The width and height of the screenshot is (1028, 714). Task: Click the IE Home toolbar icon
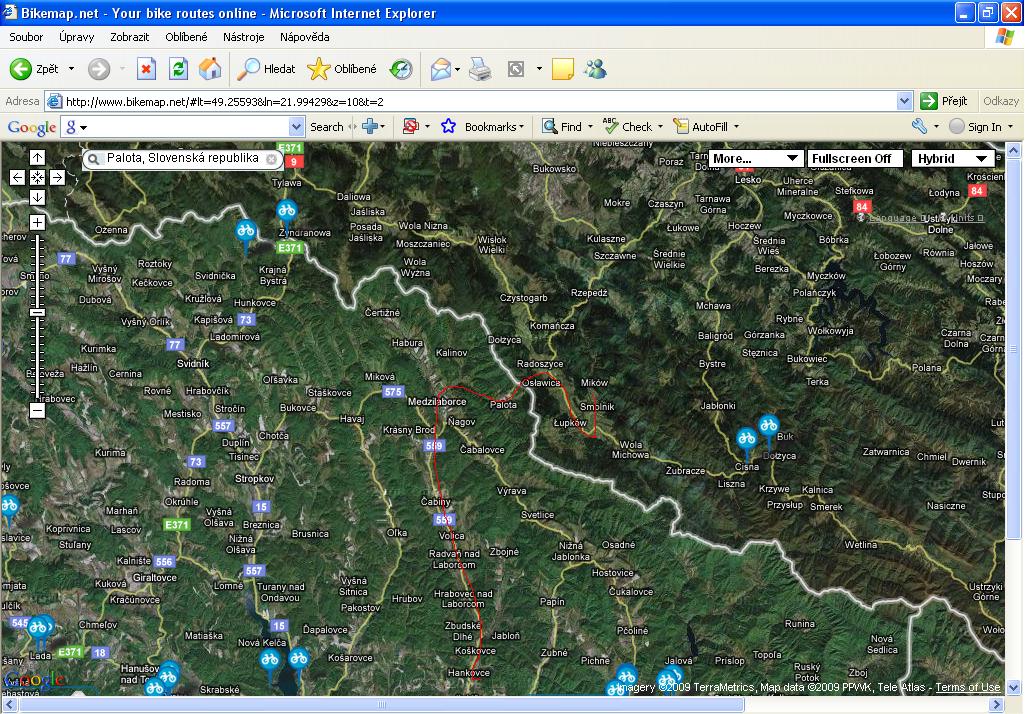210,69
